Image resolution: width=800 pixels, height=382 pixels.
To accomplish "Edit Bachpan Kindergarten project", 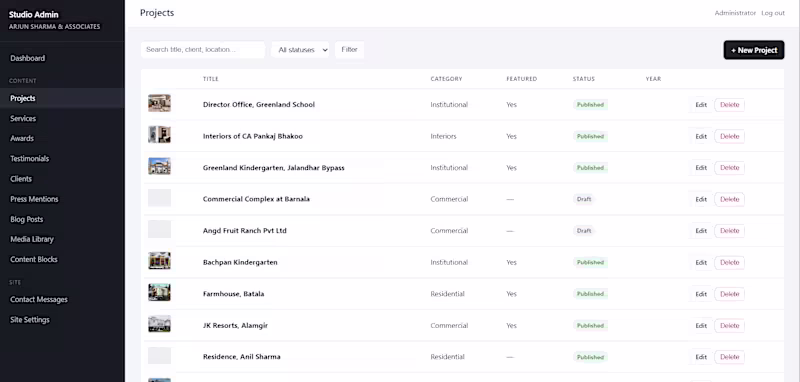I will [x=701, y=263].
